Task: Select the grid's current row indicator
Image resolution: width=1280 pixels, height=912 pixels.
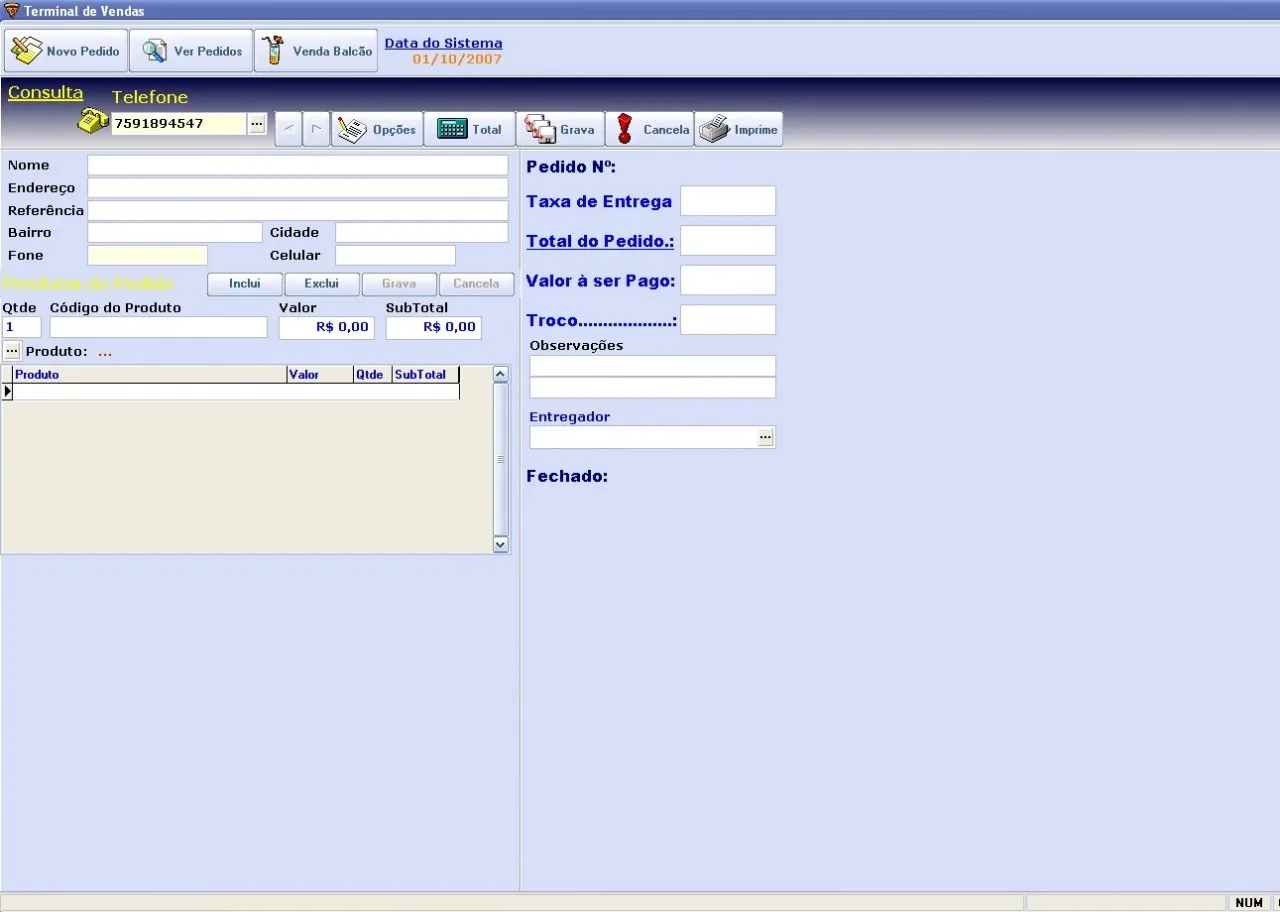Action: [7, 392]
